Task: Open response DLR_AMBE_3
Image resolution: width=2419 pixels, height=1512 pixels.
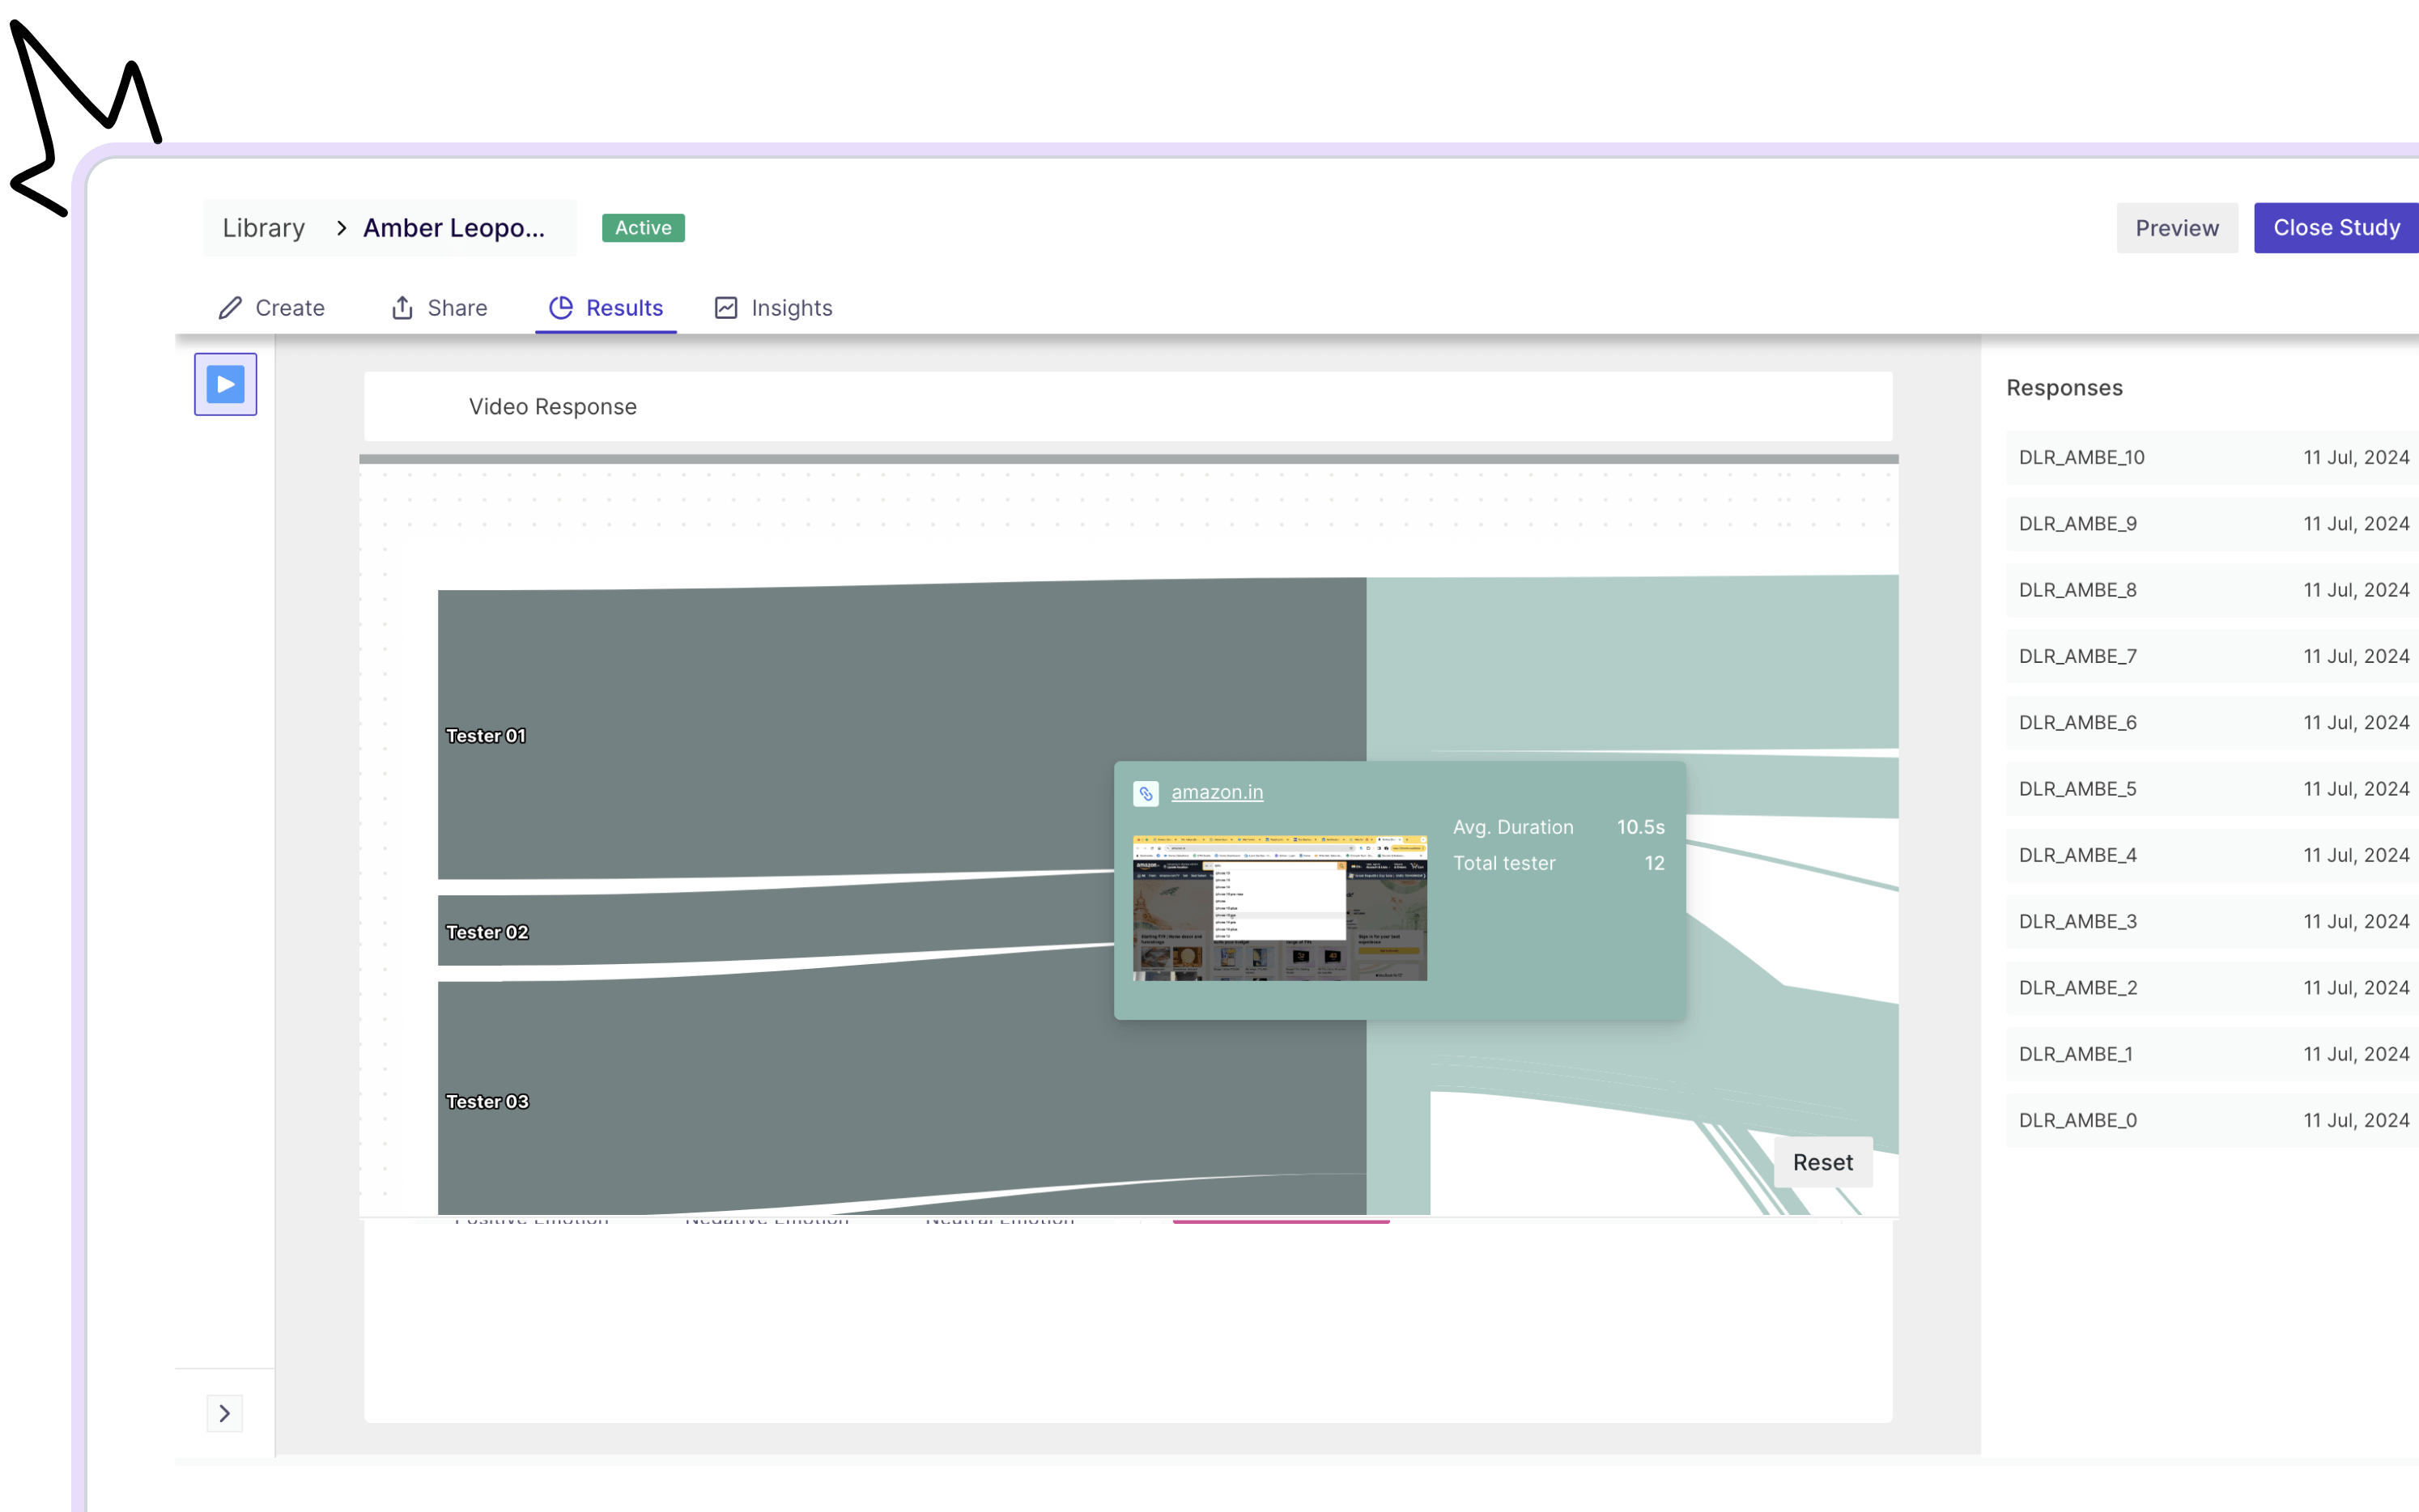Action: 2212,921
